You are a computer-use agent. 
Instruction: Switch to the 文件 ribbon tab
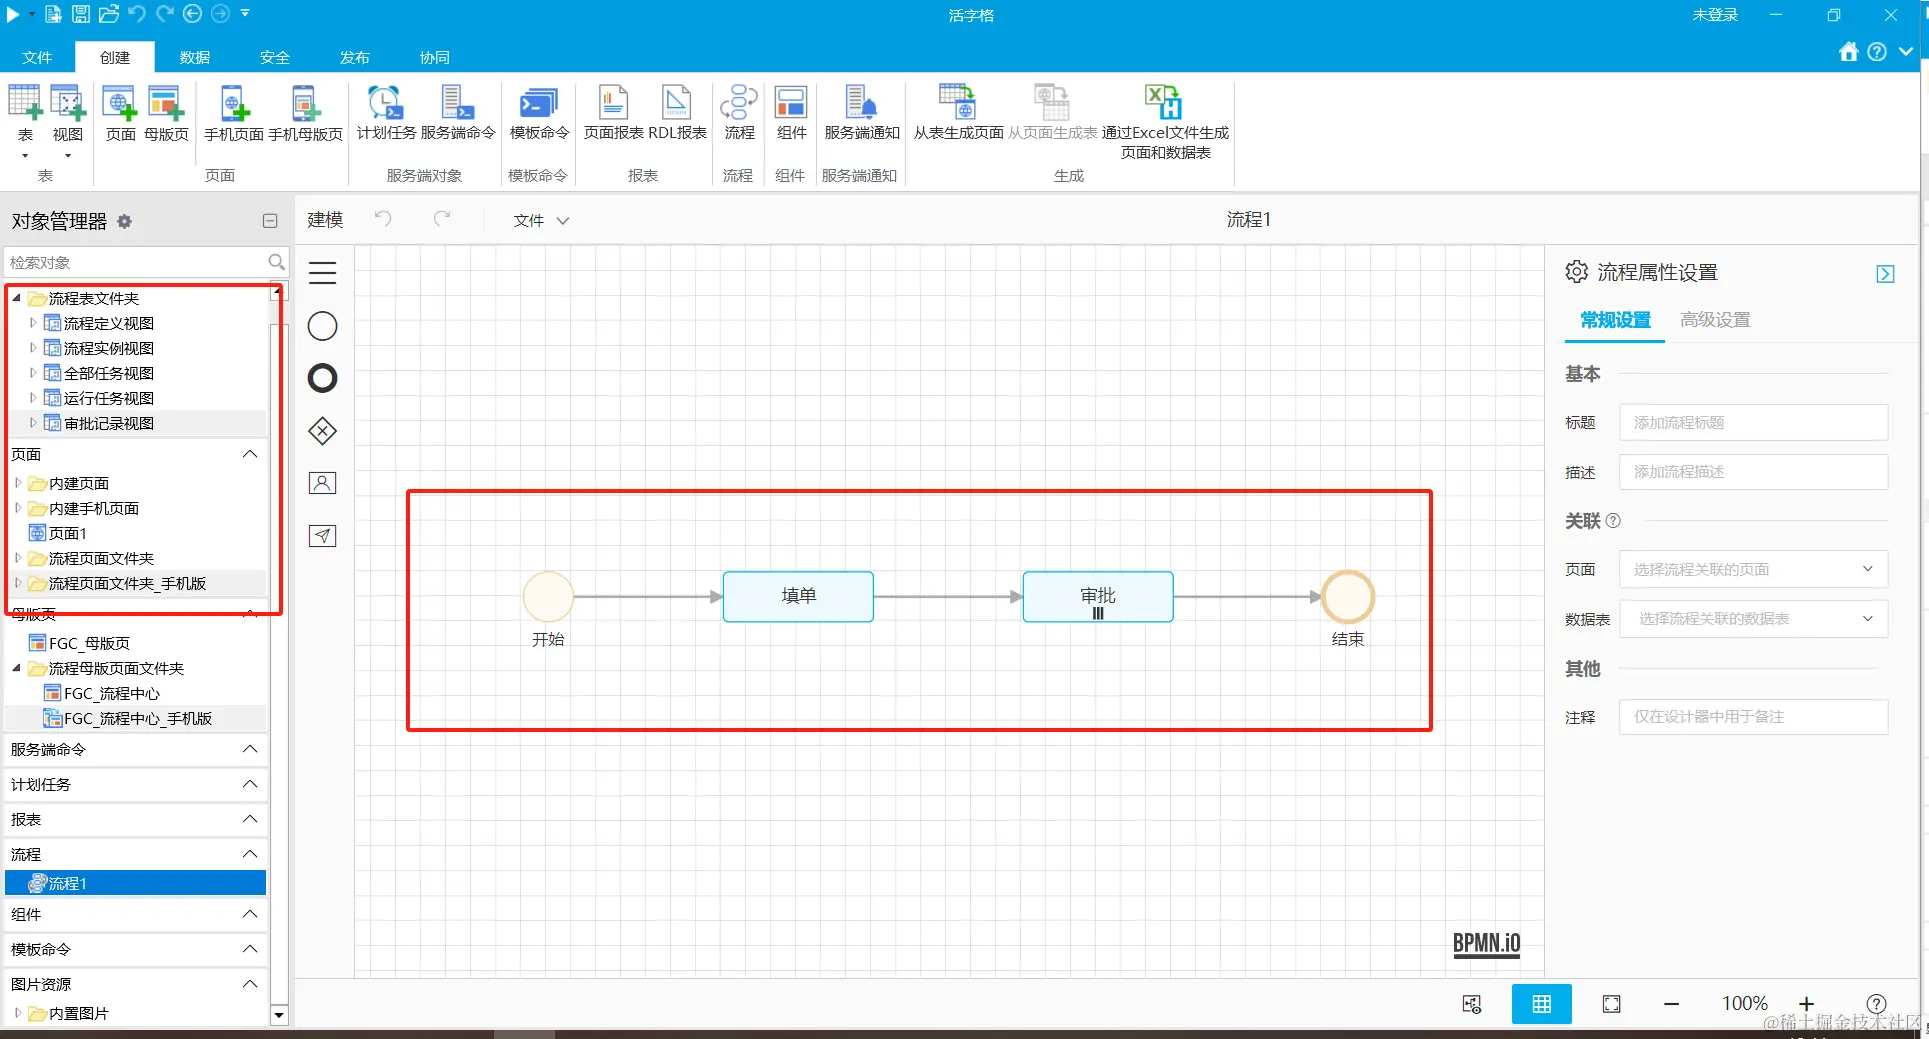pos(37,57)
